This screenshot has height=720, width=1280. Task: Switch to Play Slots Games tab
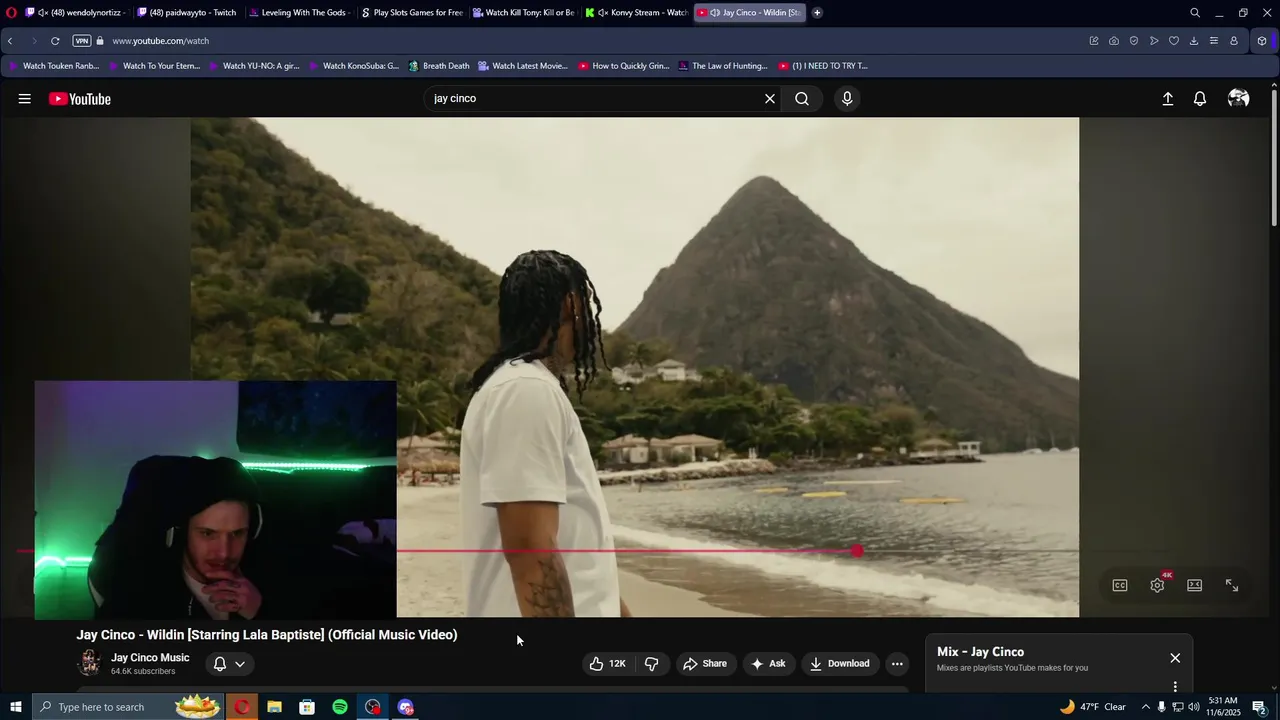(x=411, y=13)
